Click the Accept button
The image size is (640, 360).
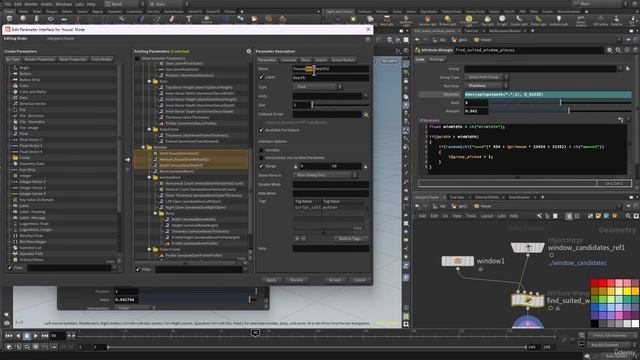coord(334,280)
